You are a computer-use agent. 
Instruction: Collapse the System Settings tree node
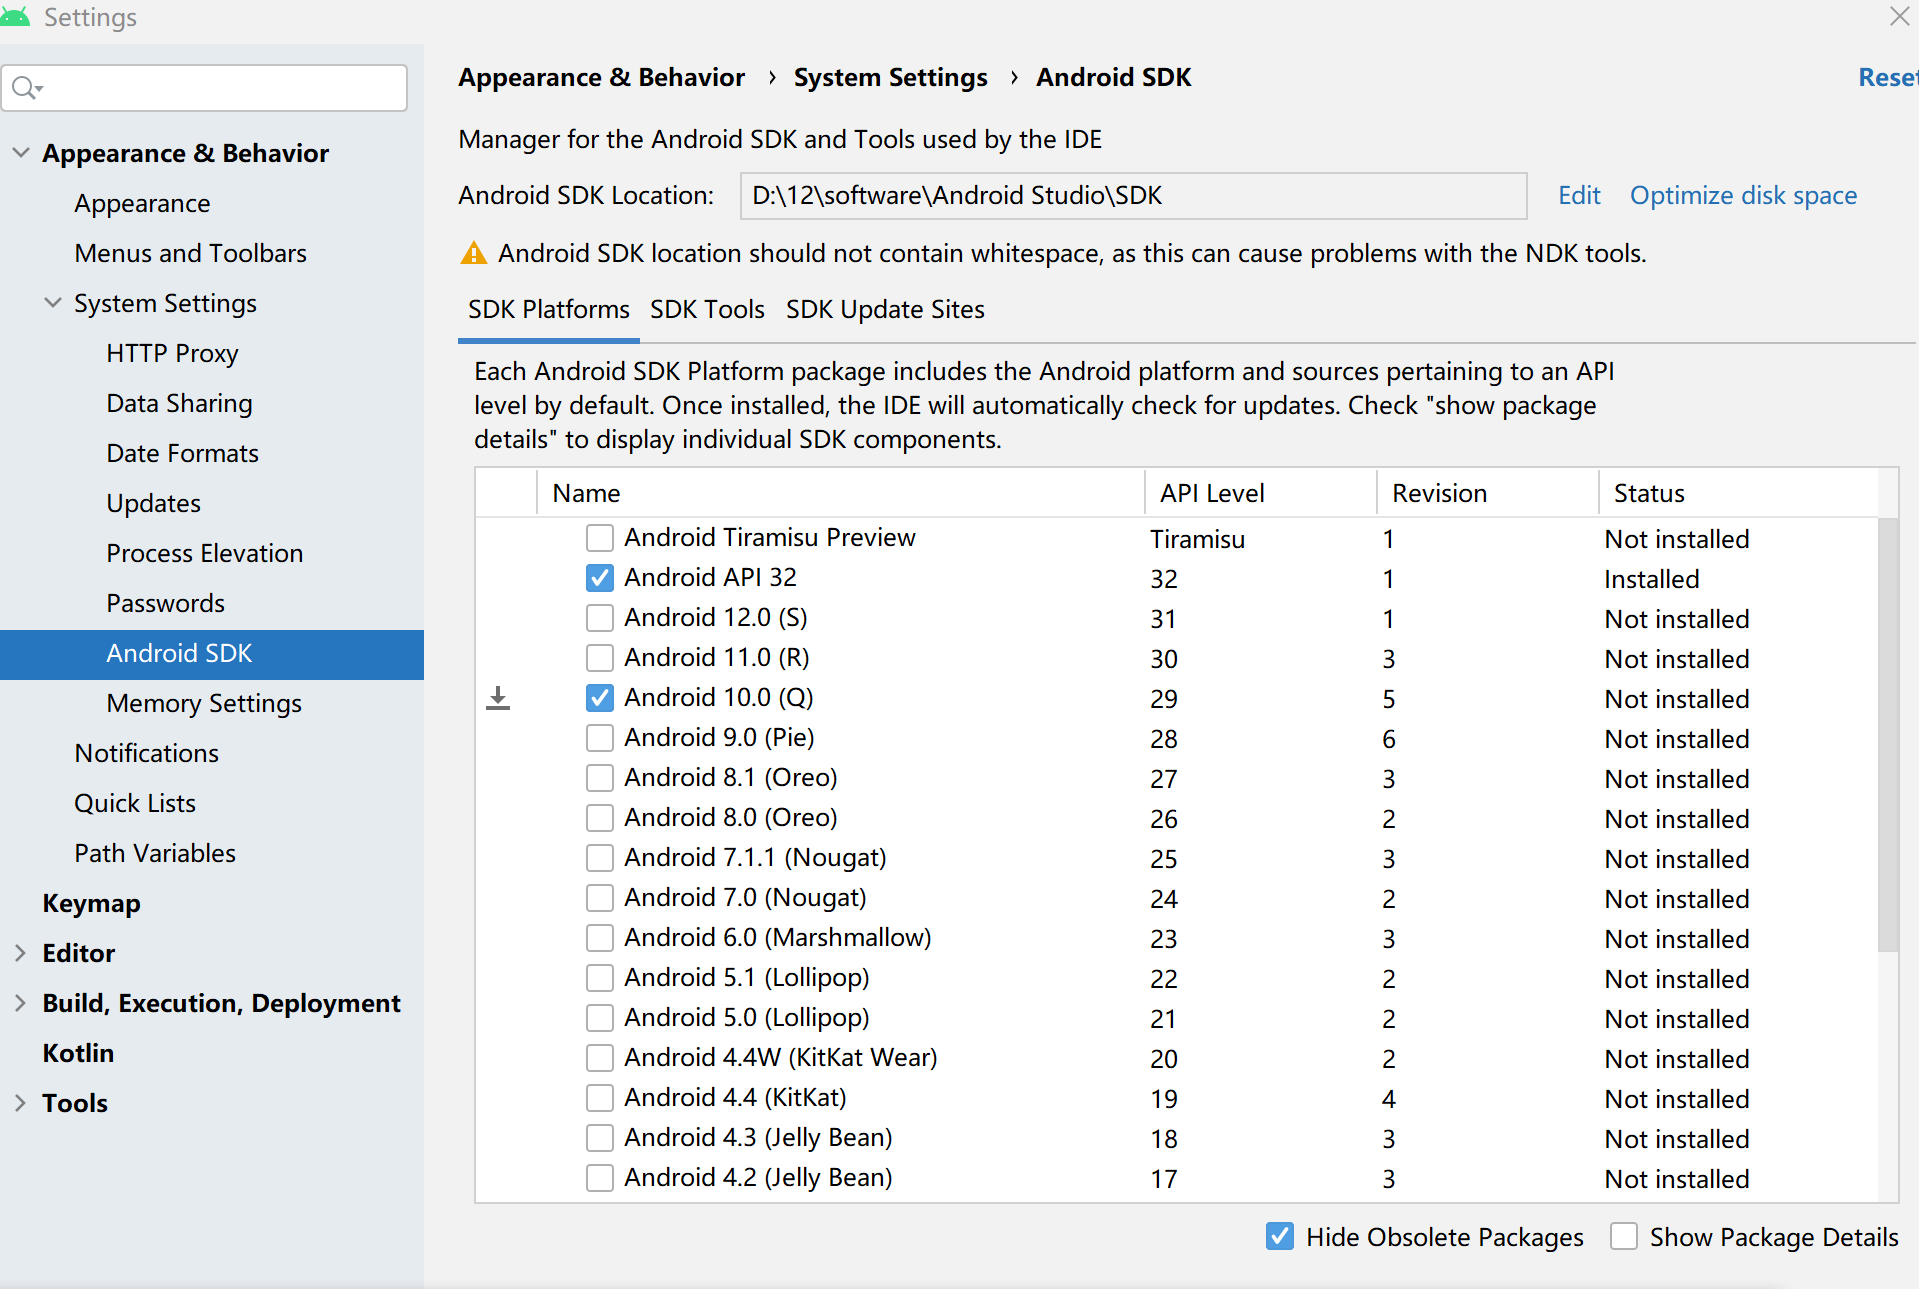[x=53, y=303]
